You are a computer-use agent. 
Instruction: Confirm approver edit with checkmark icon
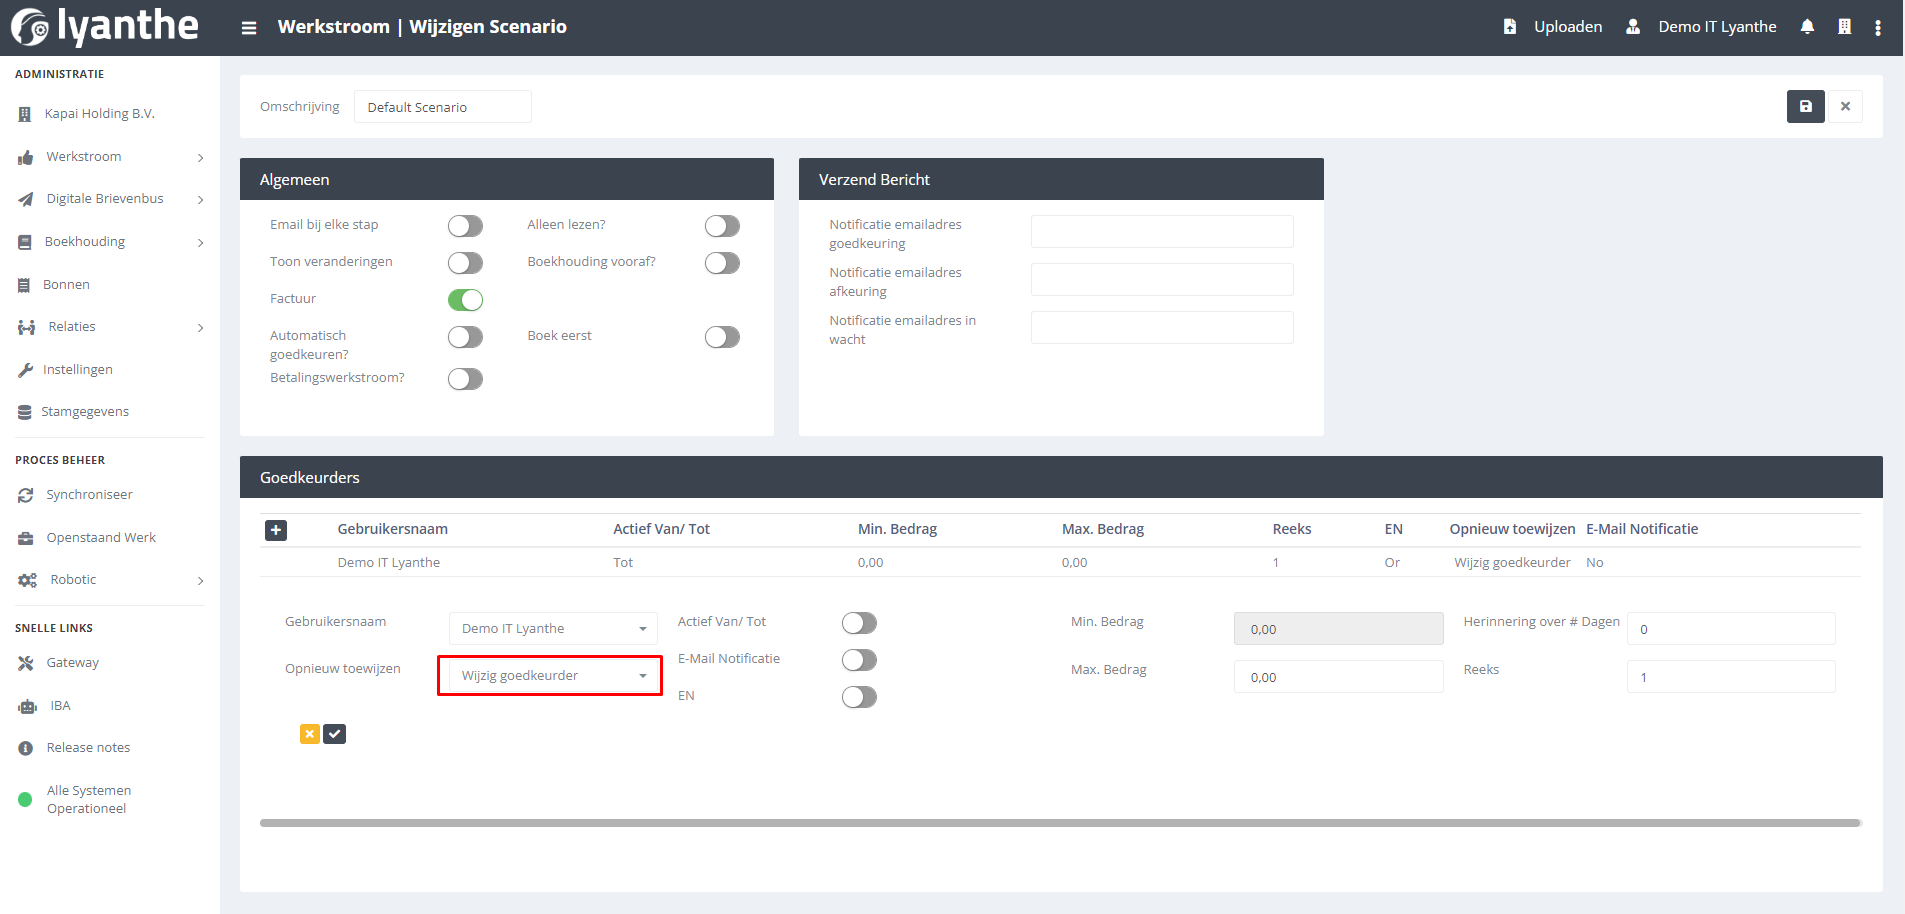[335, 734]
